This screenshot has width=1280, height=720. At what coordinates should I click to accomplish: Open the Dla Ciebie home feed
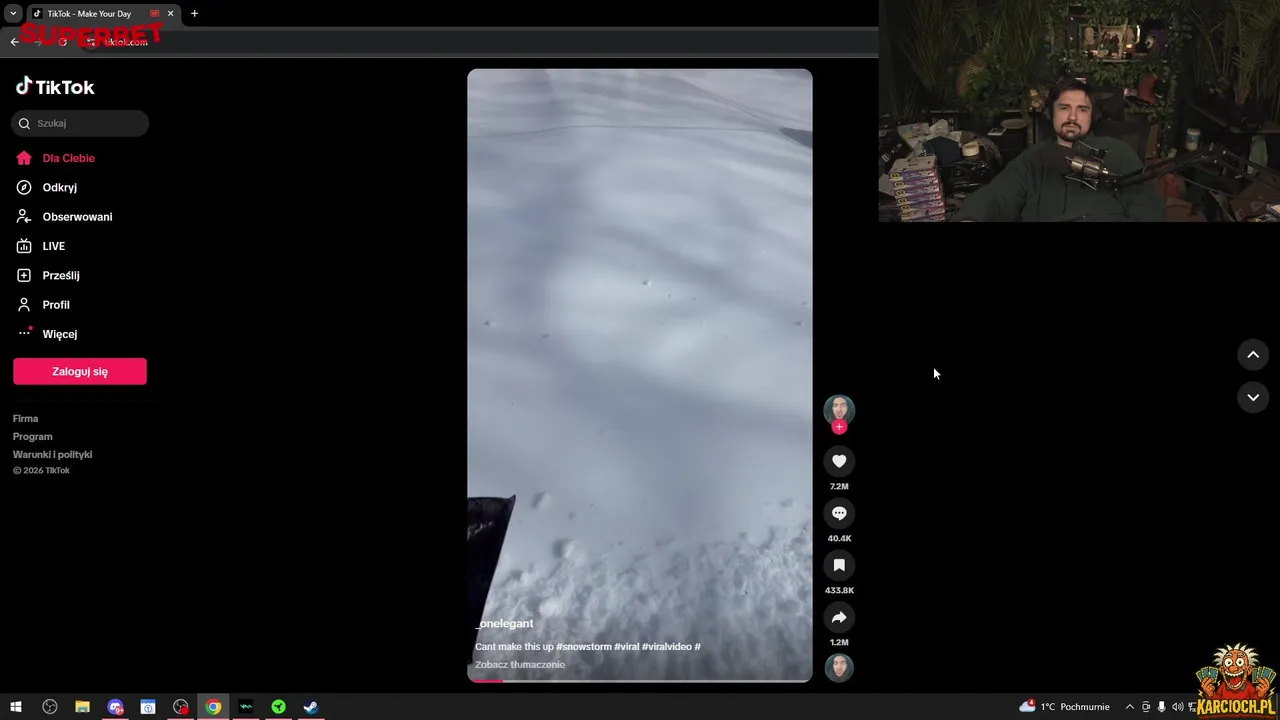point(68,158)
